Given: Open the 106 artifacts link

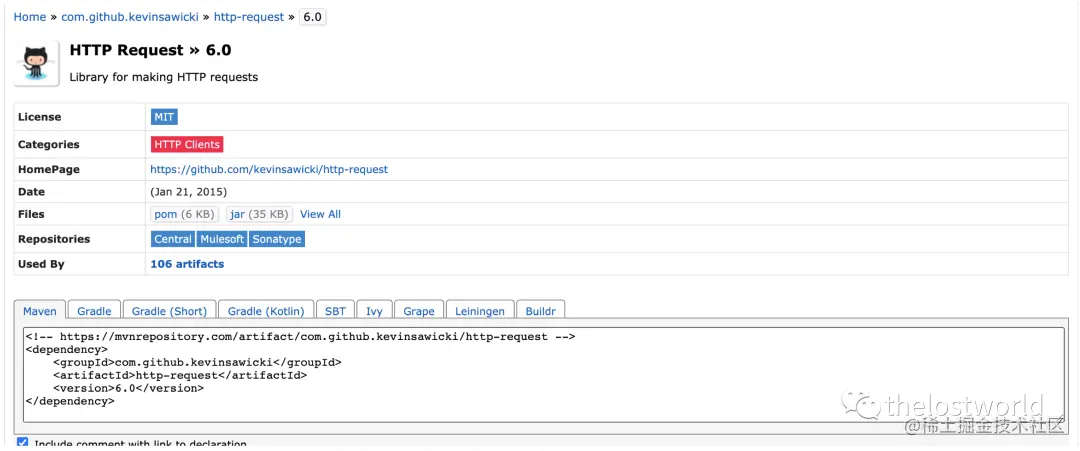Looking at the screenshot, I should tap(187, 264).
